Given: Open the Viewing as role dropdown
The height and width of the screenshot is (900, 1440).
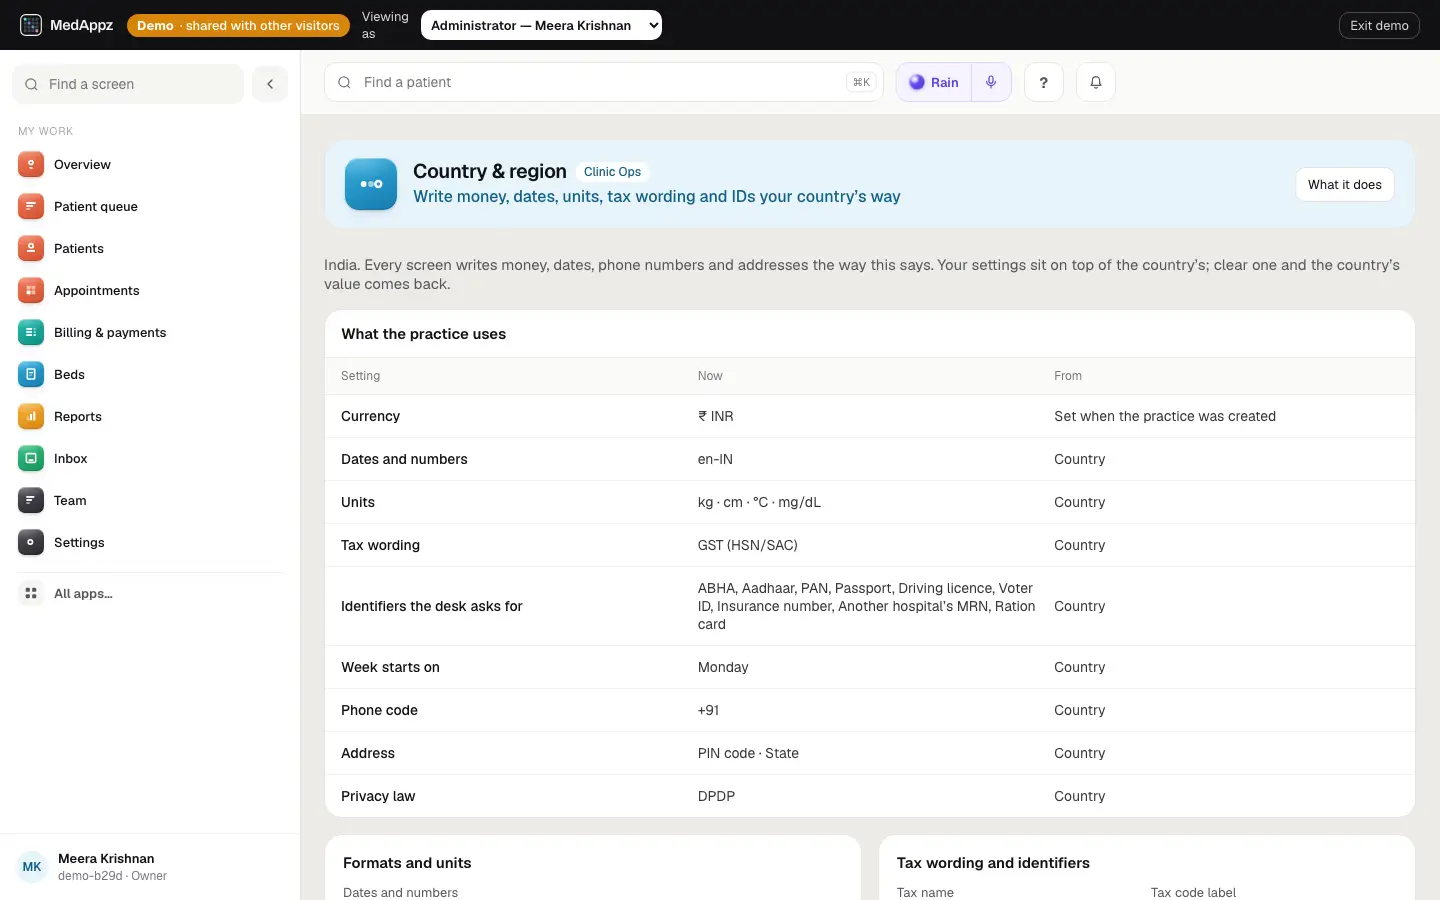Looking at the screenshot, I should coord(541,25).
